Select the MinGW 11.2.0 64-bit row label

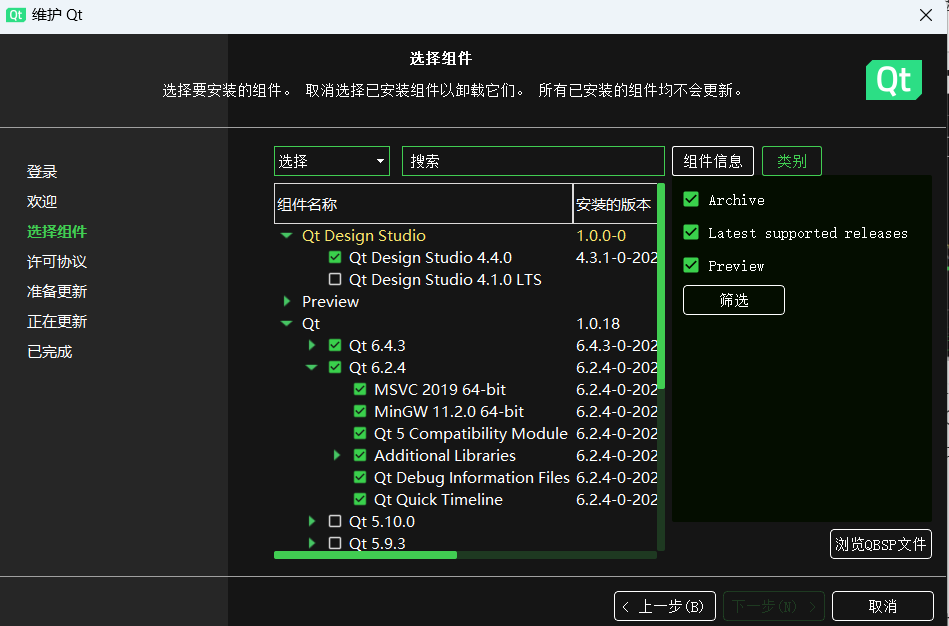point(449,412)
